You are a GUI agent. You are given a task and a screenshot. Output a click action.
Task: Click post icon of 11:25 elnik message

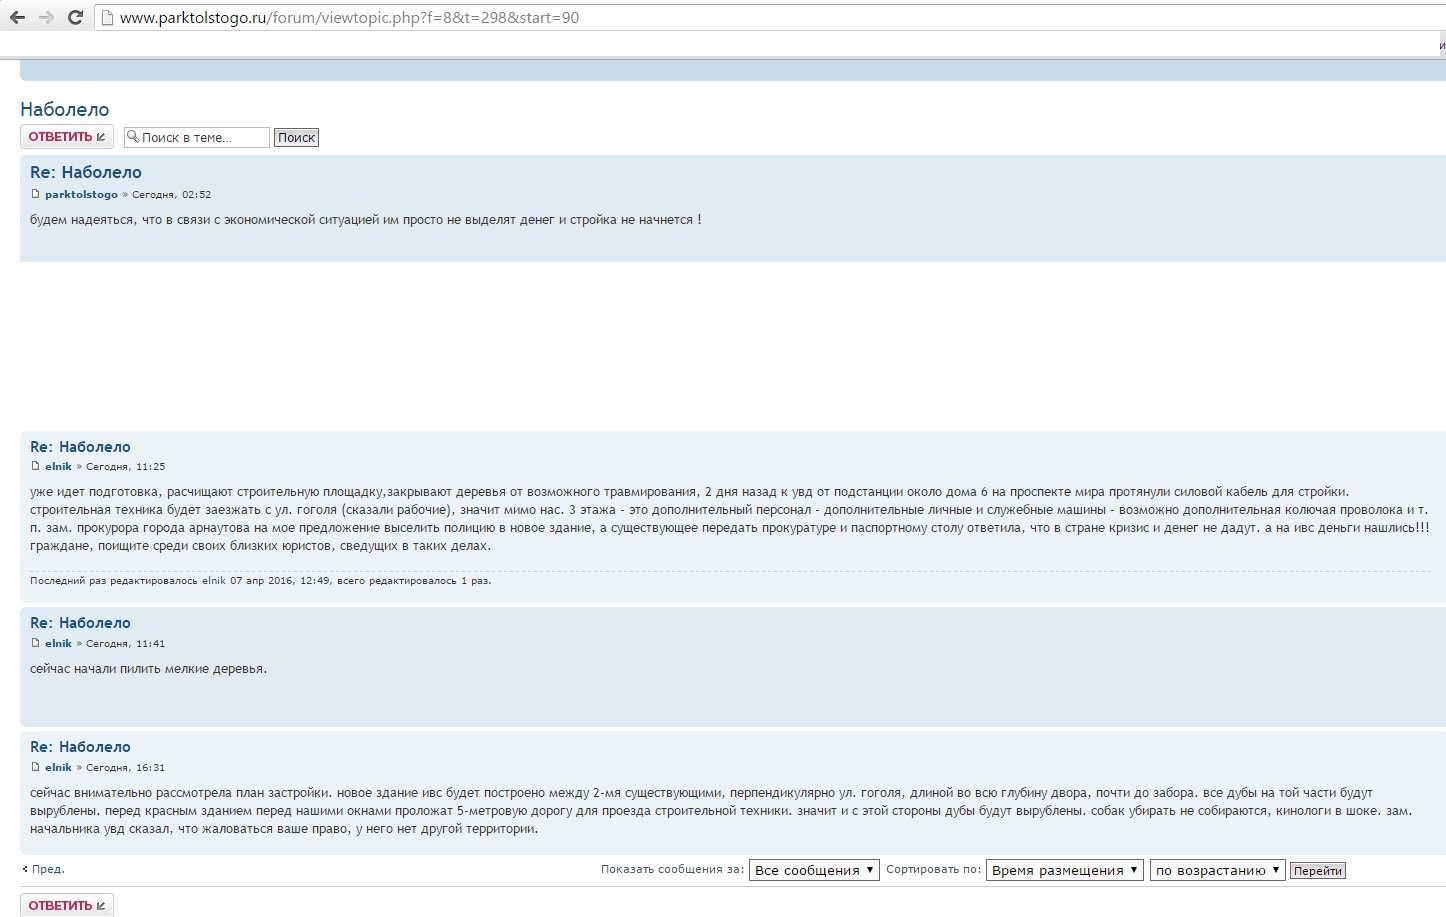[x=35, y=467]
